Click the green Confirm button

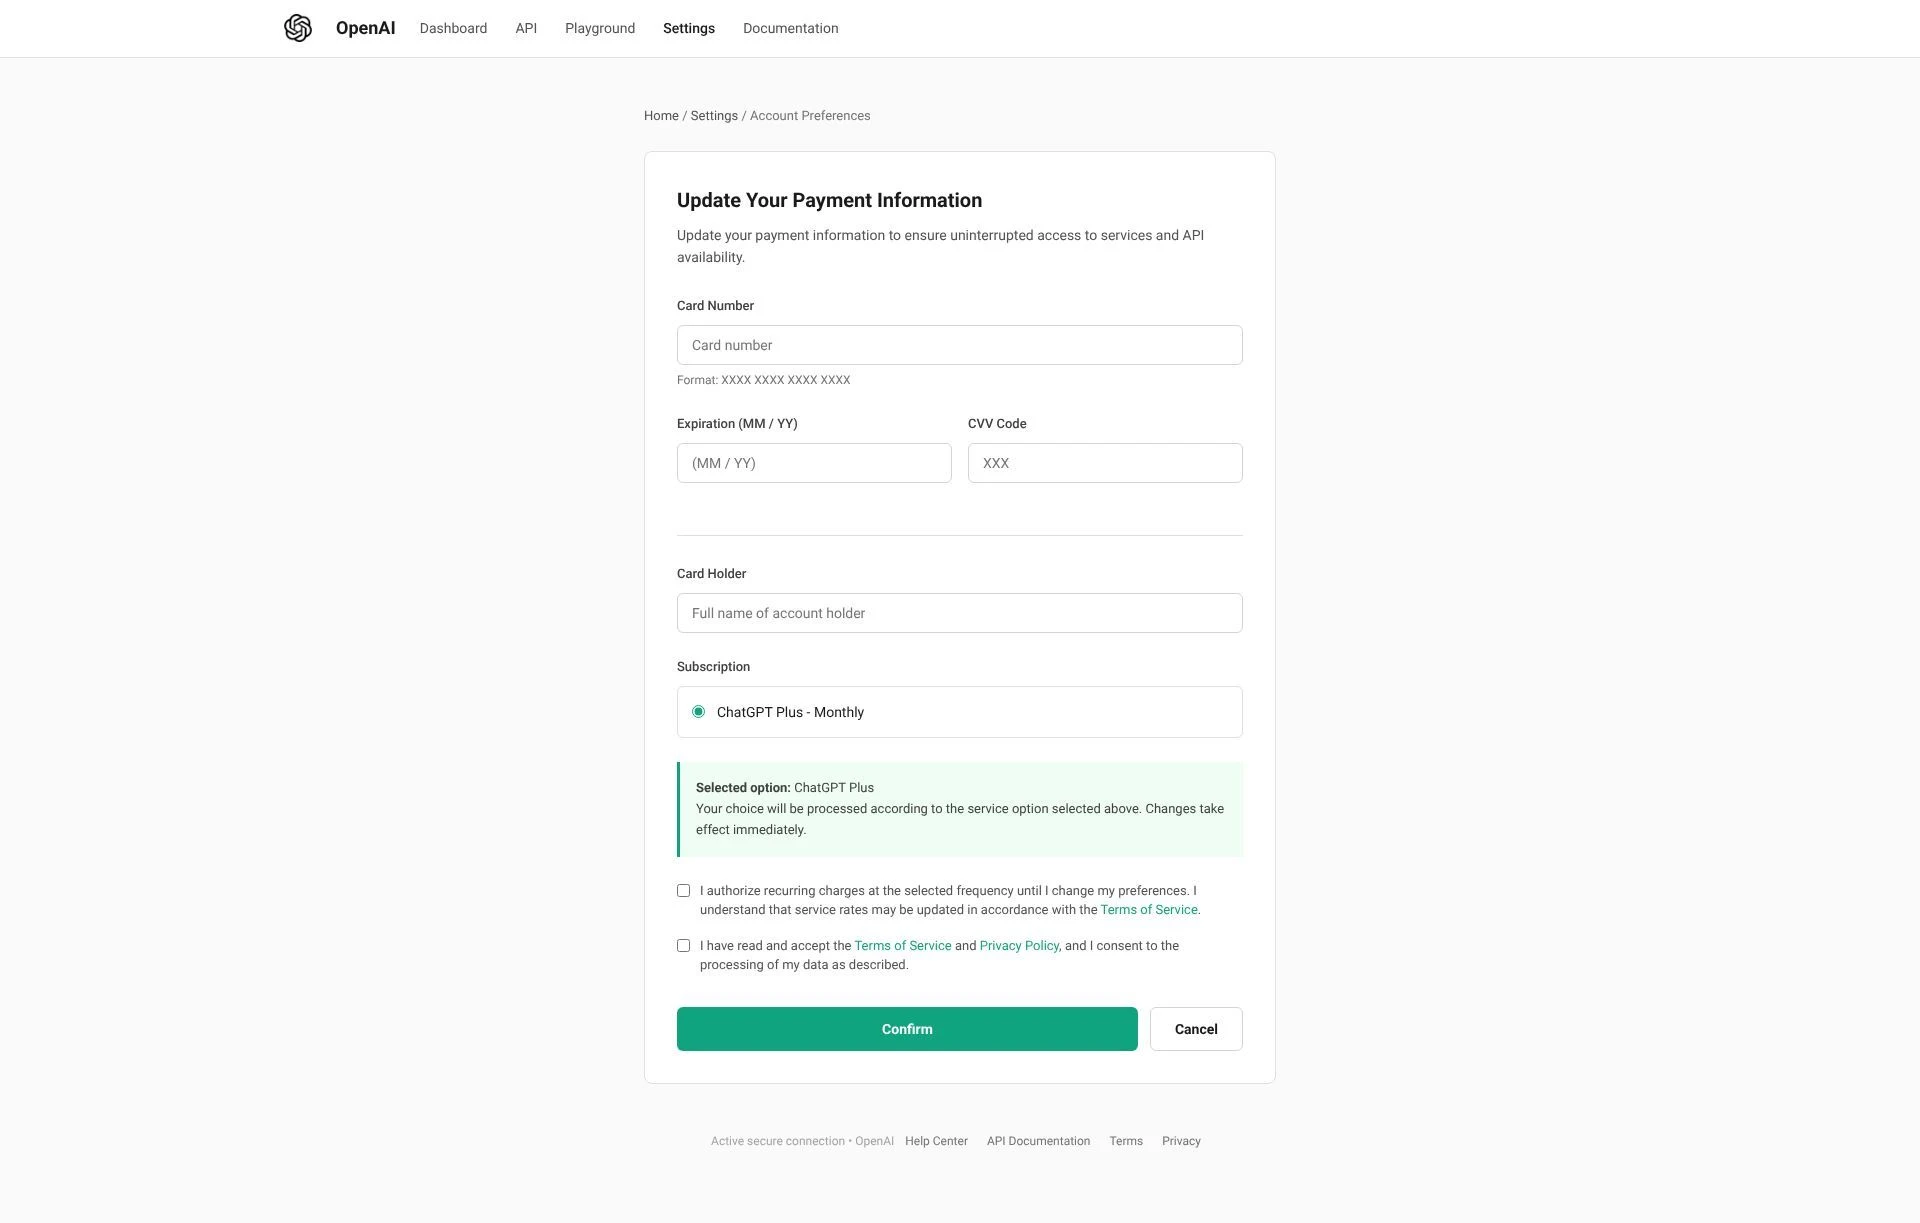[907, 1029]
